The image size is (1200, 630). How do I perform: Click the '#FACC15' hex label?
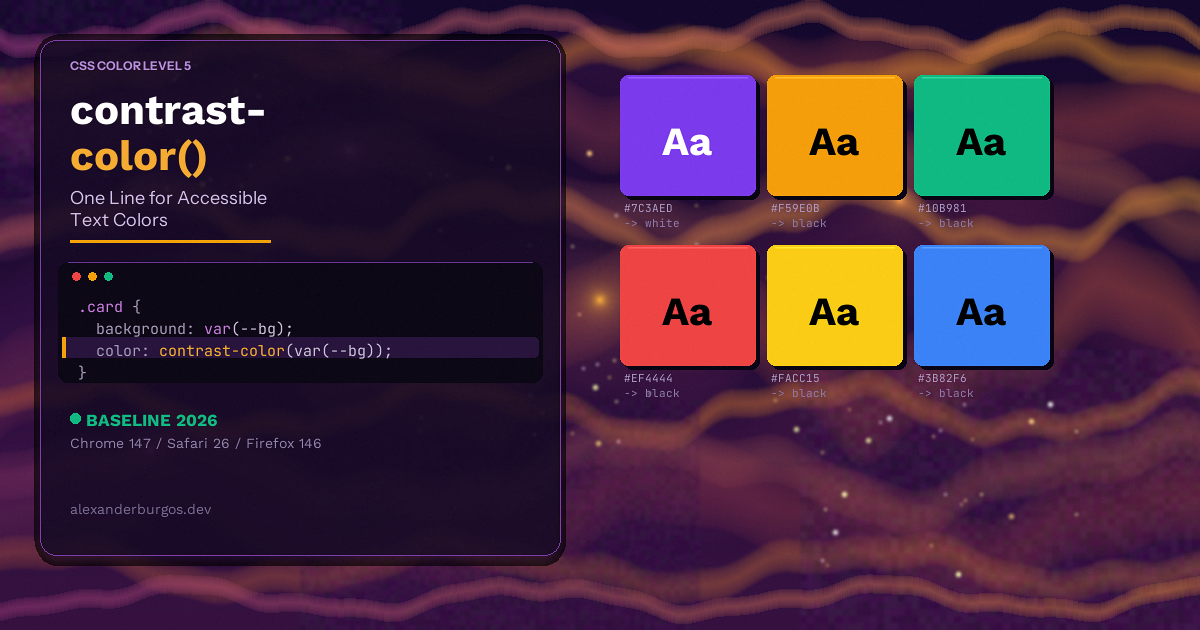point(795,379)
